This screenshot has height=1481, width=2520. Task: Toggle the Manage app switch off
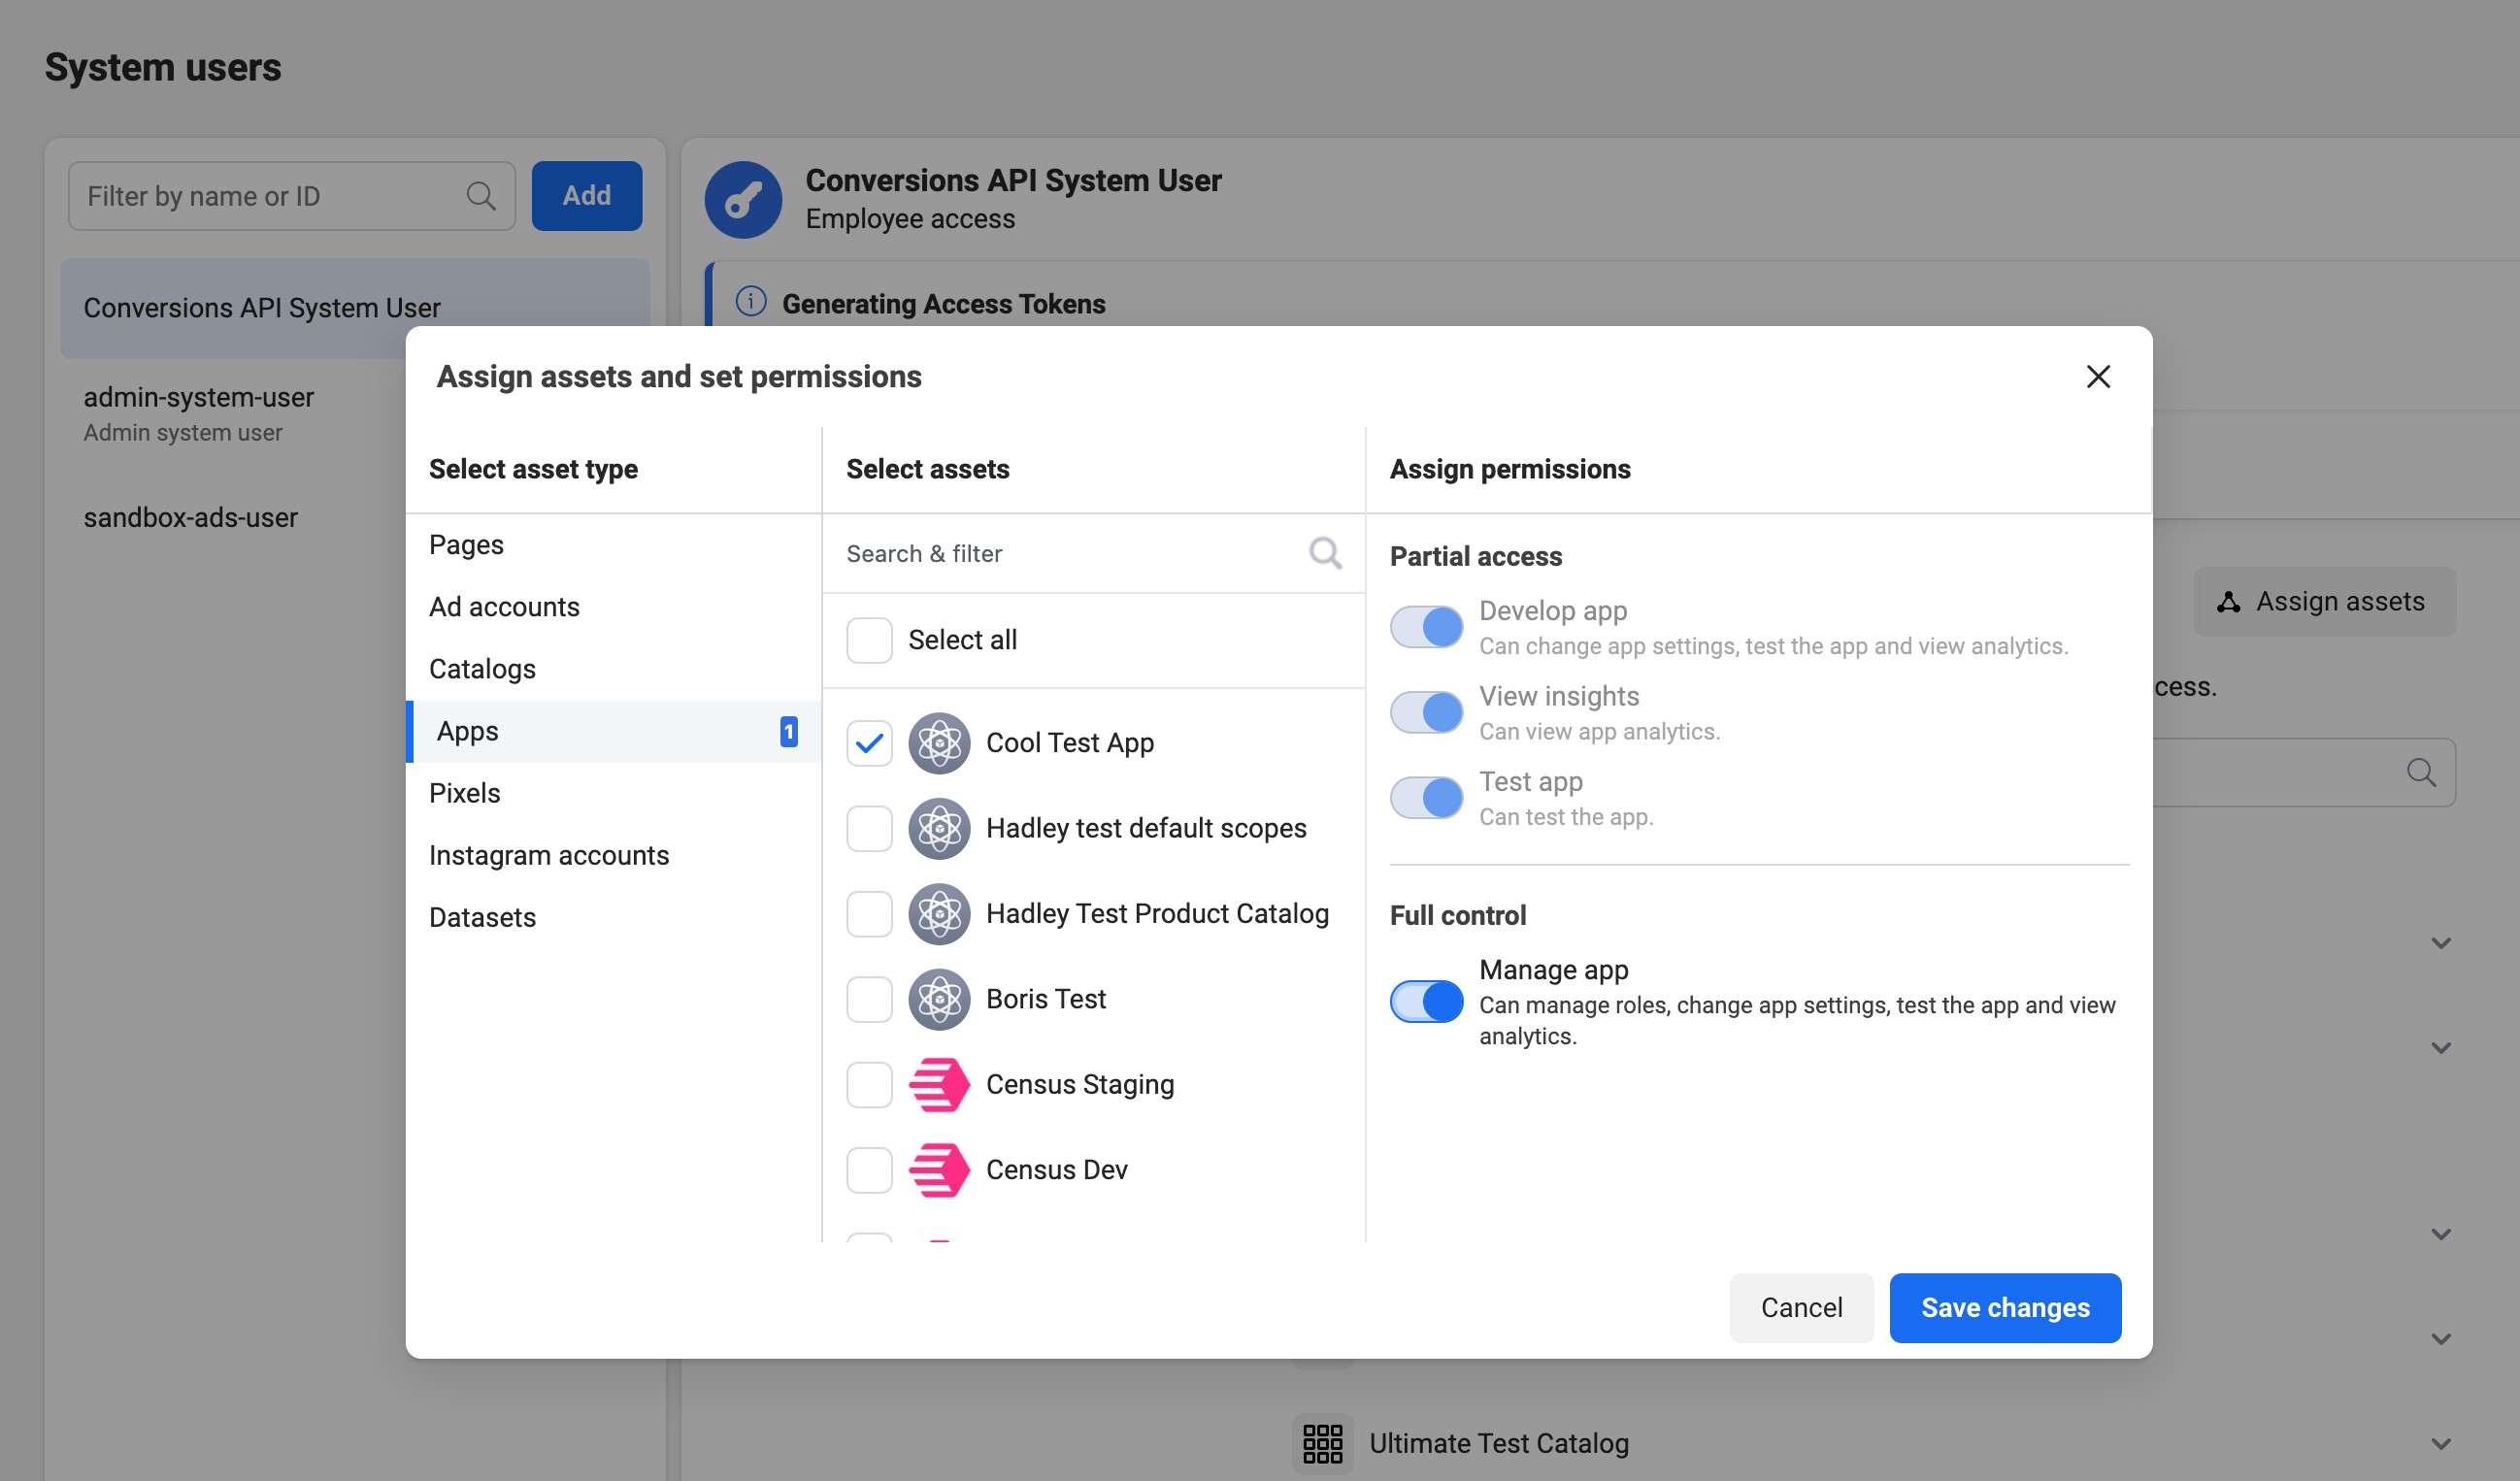[1426, 1001]
